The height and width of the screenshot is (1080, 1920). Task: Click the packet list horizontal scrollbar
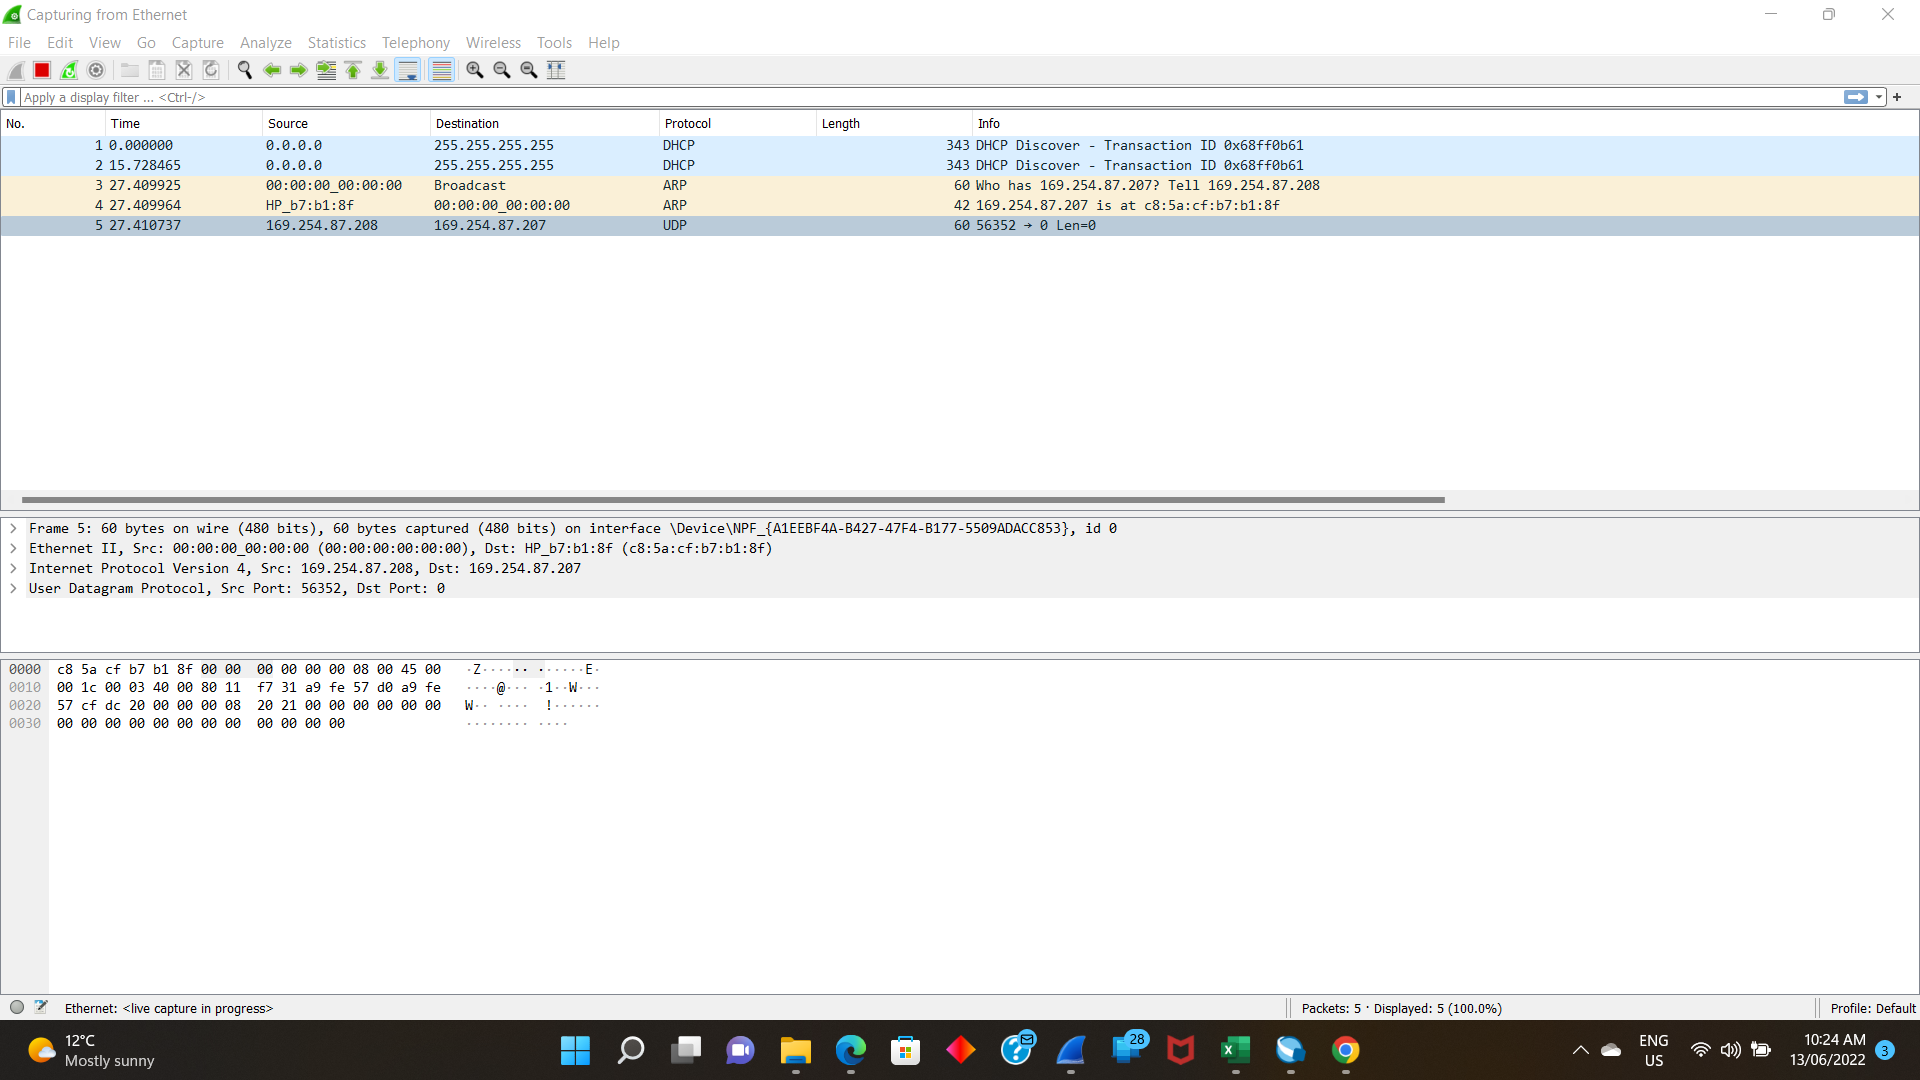coord(733,499)
